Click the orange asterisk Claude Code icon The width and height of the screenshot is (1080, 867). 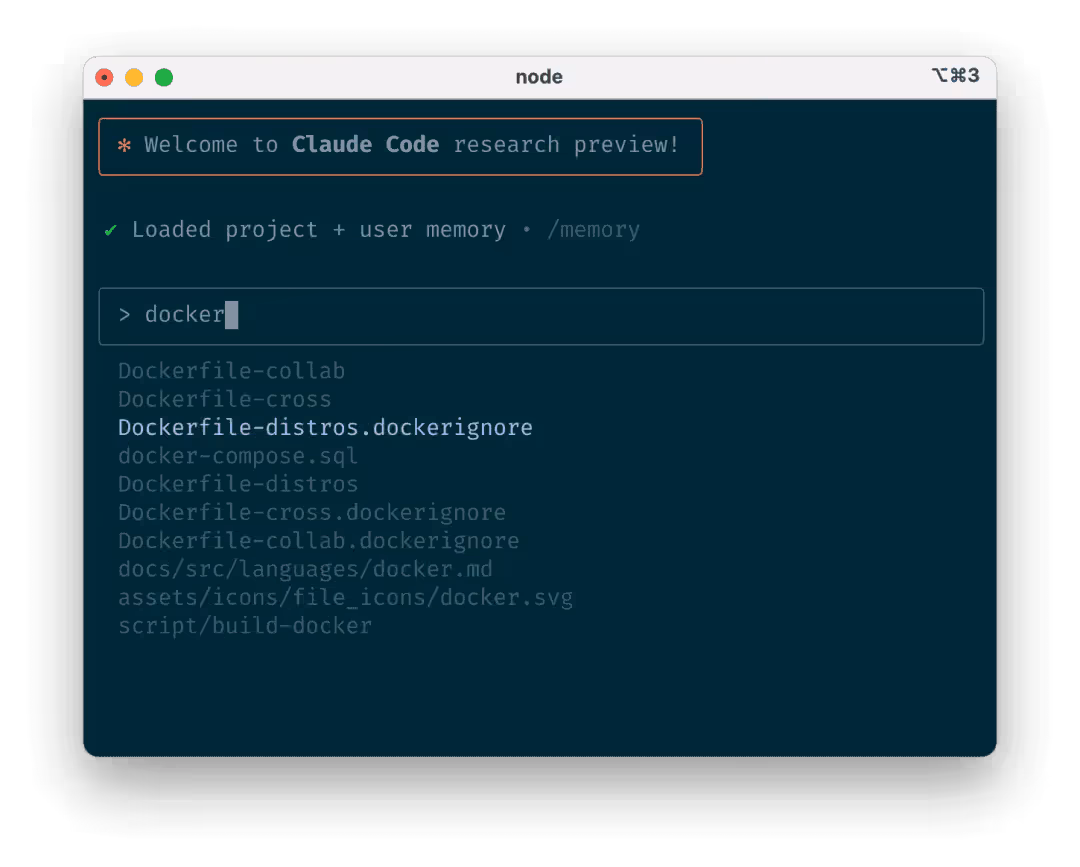click(124, 146)
